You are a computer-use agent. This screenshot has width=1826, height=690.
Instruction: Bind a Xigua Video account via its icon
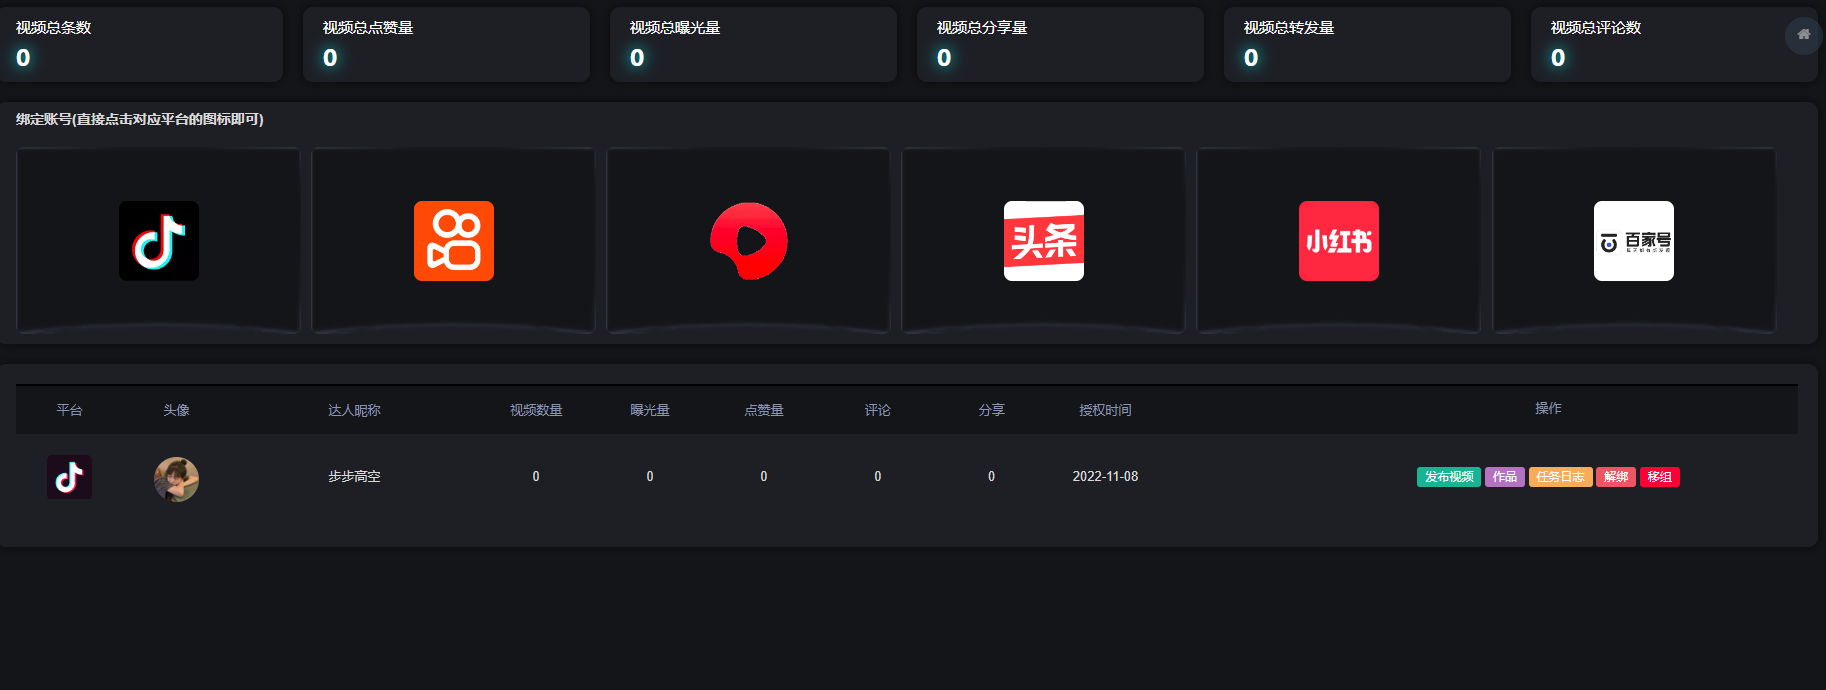(749, 241)
